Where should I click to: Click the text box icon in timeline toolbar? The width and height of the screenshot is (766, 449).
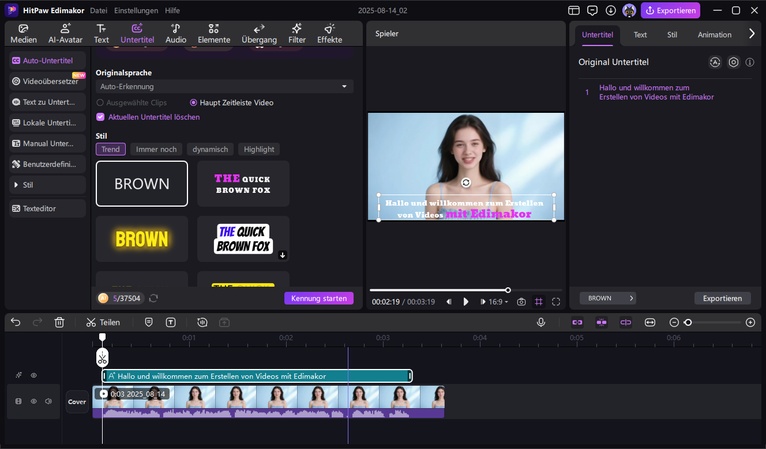(x=170, y=322)
